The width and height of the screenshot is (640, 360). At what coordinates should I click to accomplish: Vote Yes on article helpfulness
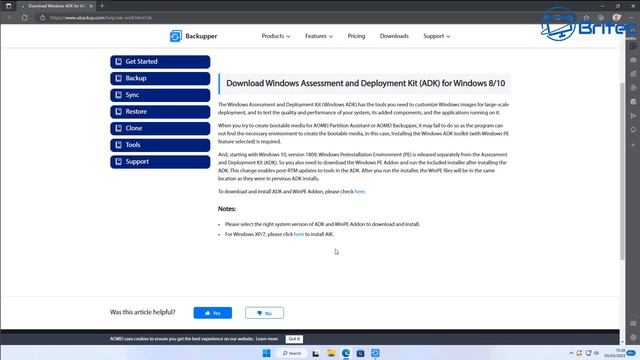(213, 313)
